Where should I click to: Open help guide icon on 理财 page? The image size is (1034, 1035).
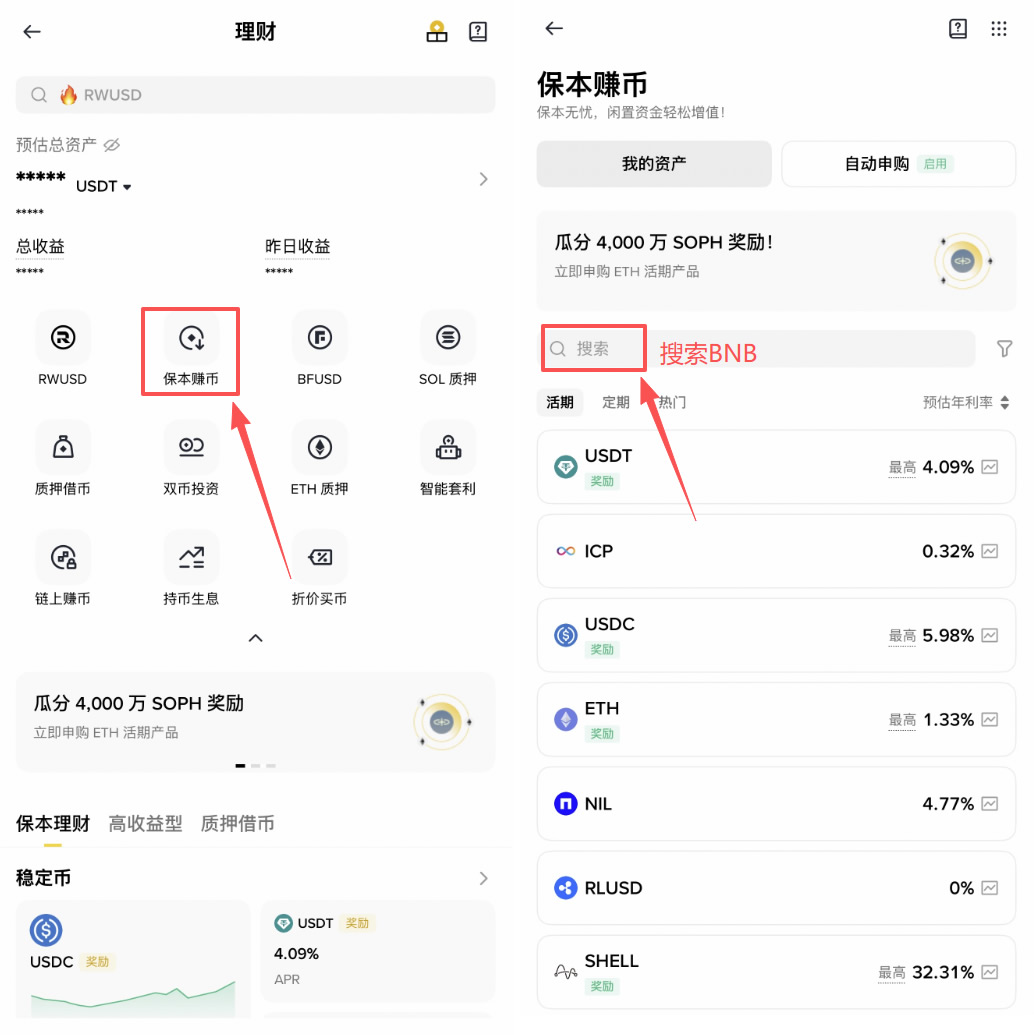(477, 31)
